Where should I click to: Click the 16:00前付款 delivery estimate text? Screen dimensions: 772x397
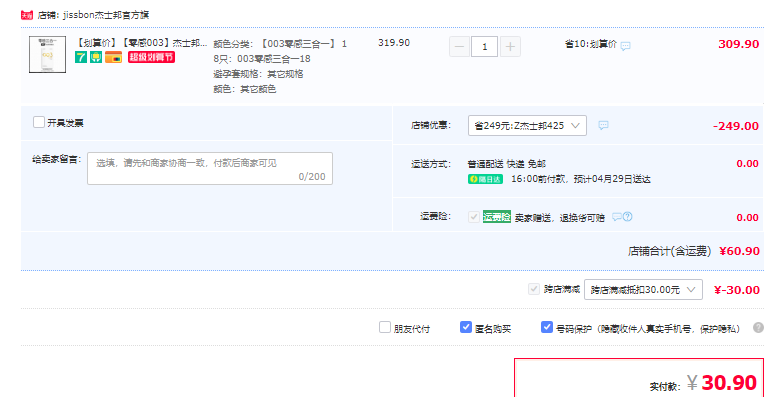point(580,179)
